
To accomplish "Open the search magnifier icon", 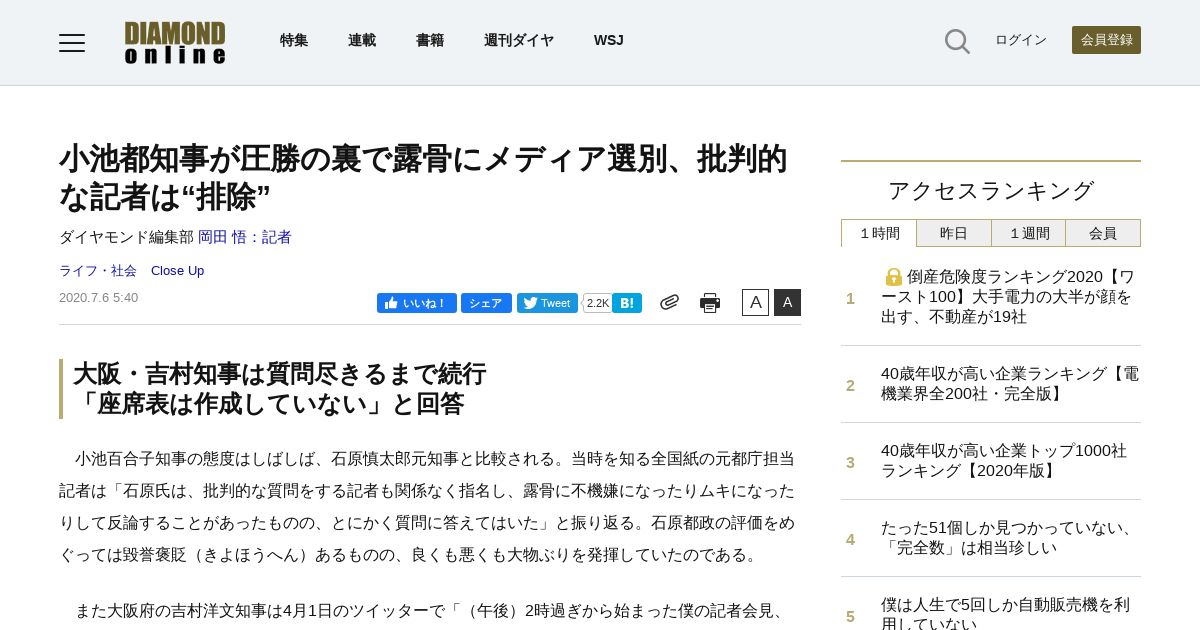I will pos(957,41).
